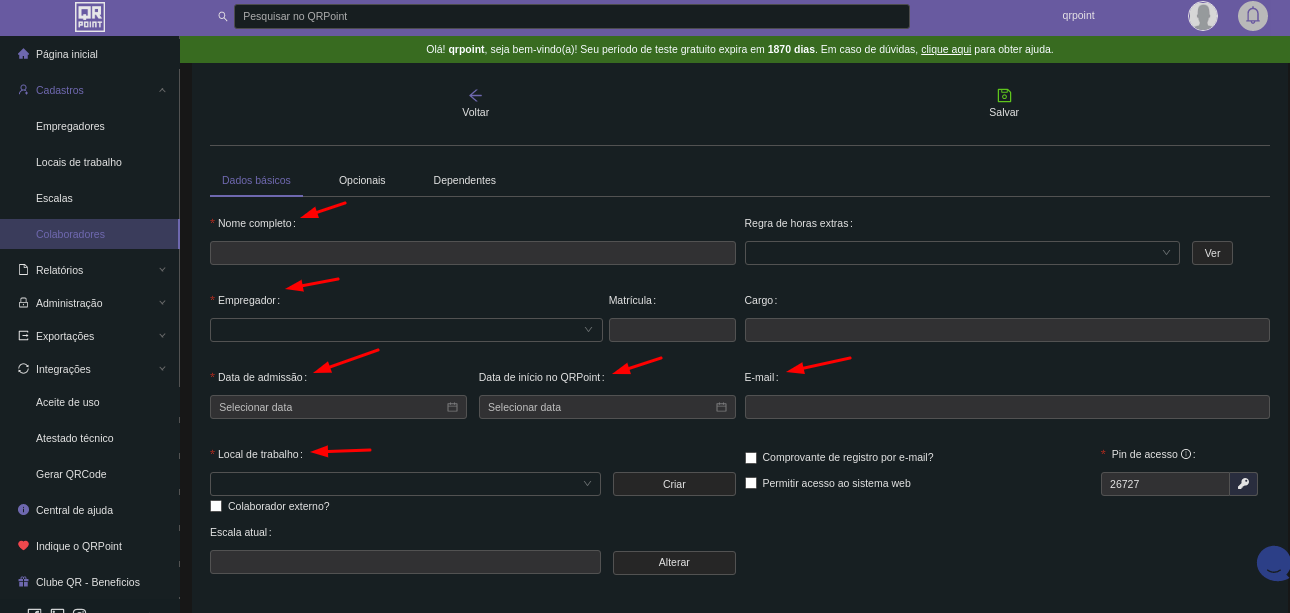Switch to the Dependentes tab
The image size is (1290, 613).
(464, 180)
